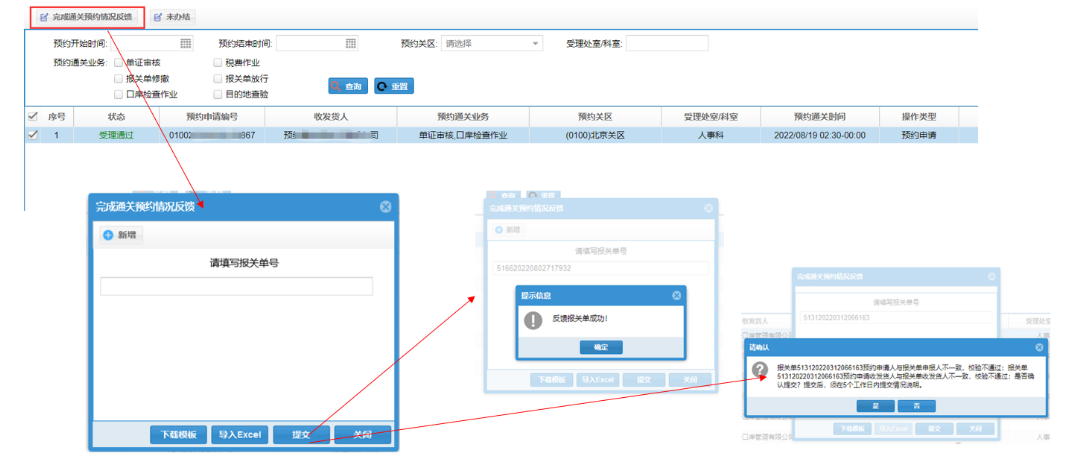Click the 预约申请编号 column header

pos(212,117)
